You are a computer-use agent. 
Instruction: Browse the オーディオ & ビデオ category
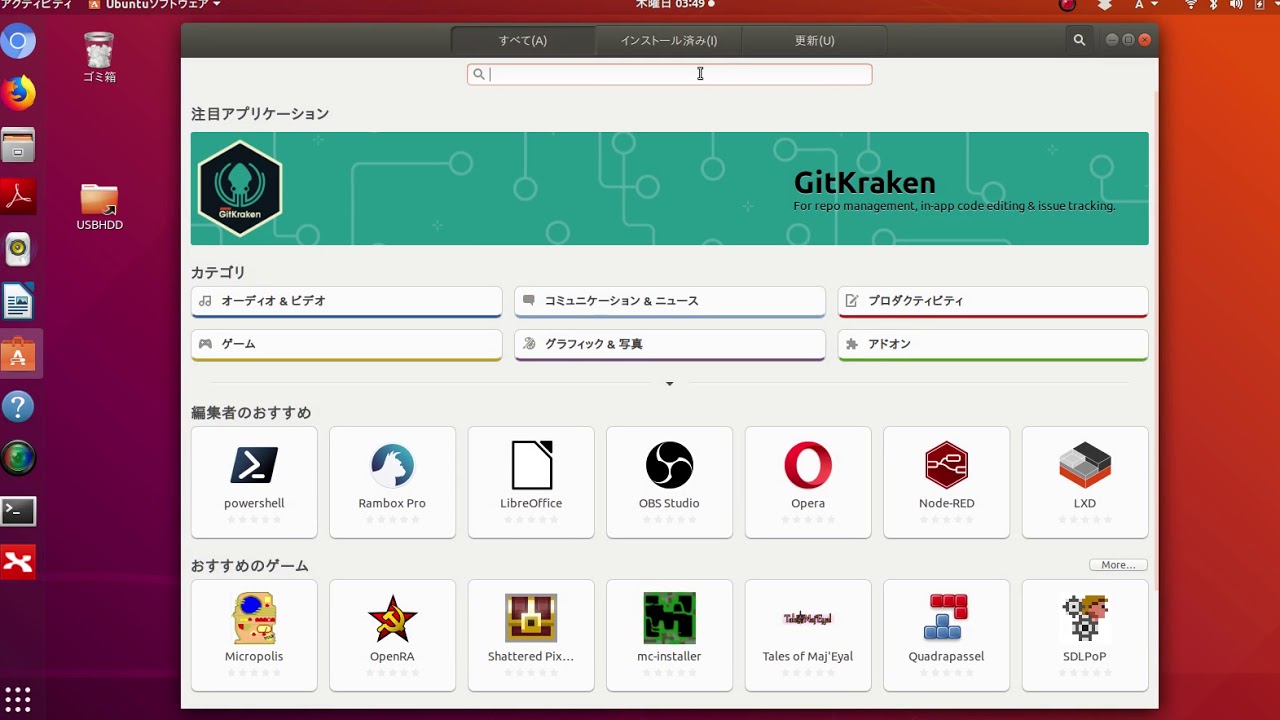[346, 301]
